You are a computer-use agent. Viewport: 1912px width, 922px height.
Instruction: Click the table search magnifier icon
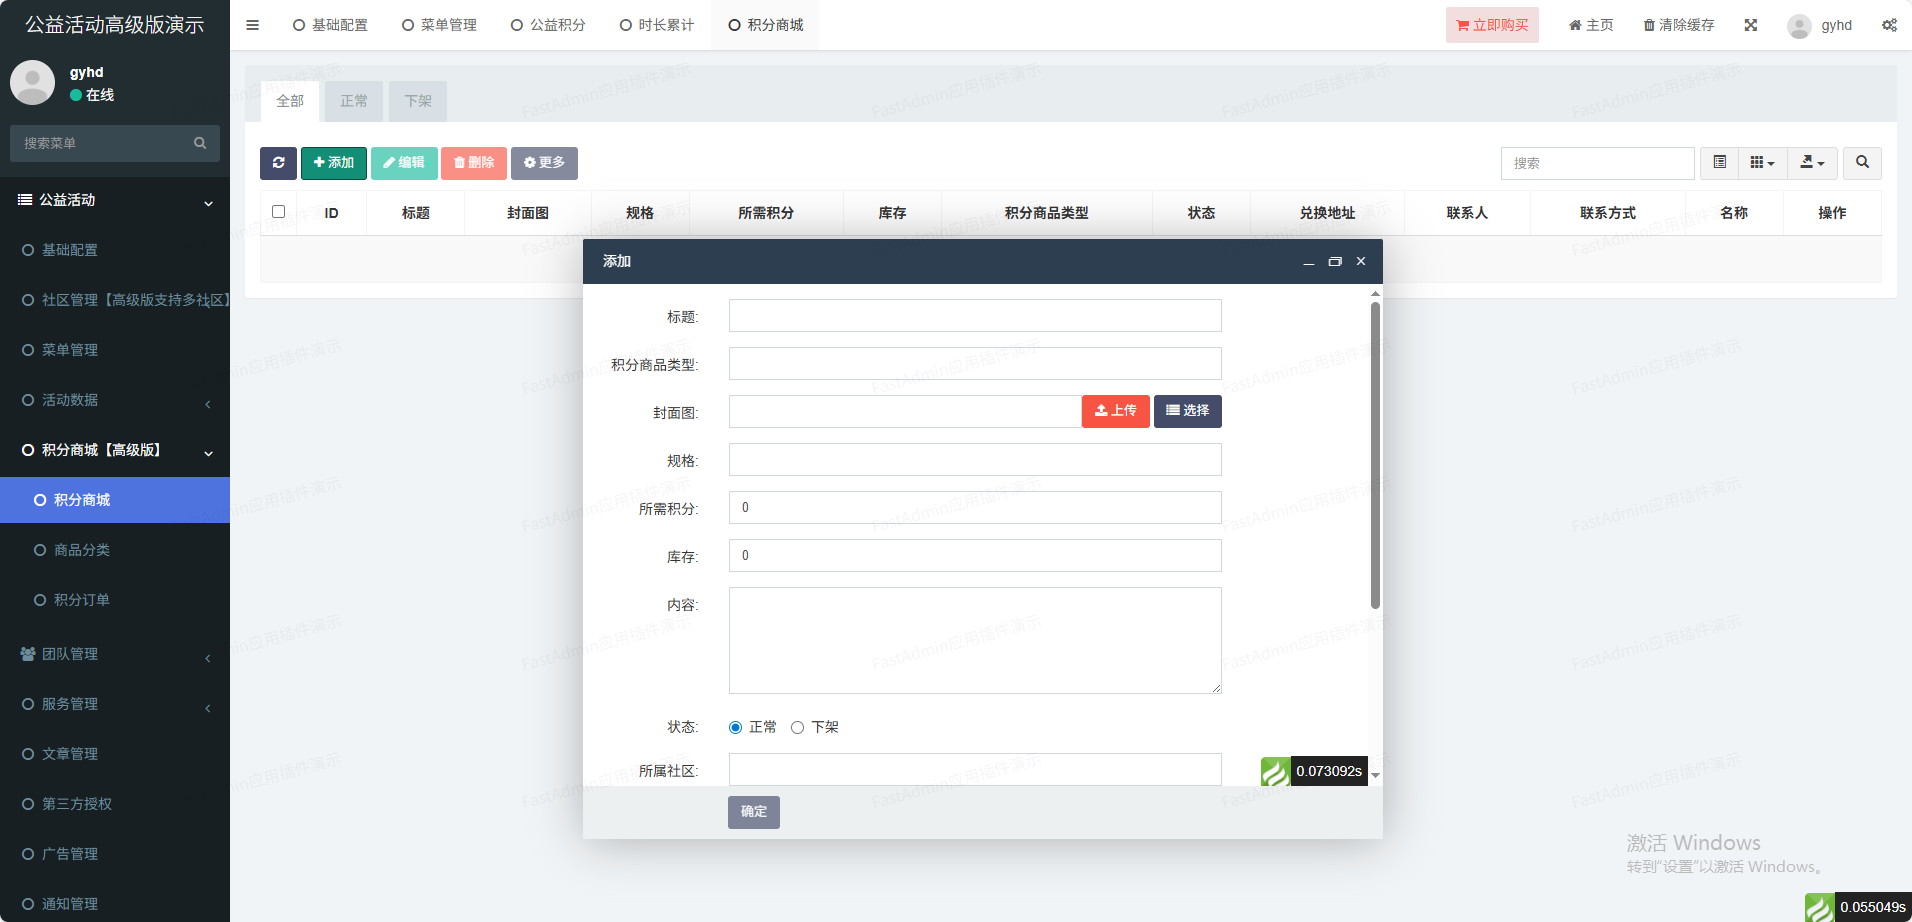point(1862,163)
